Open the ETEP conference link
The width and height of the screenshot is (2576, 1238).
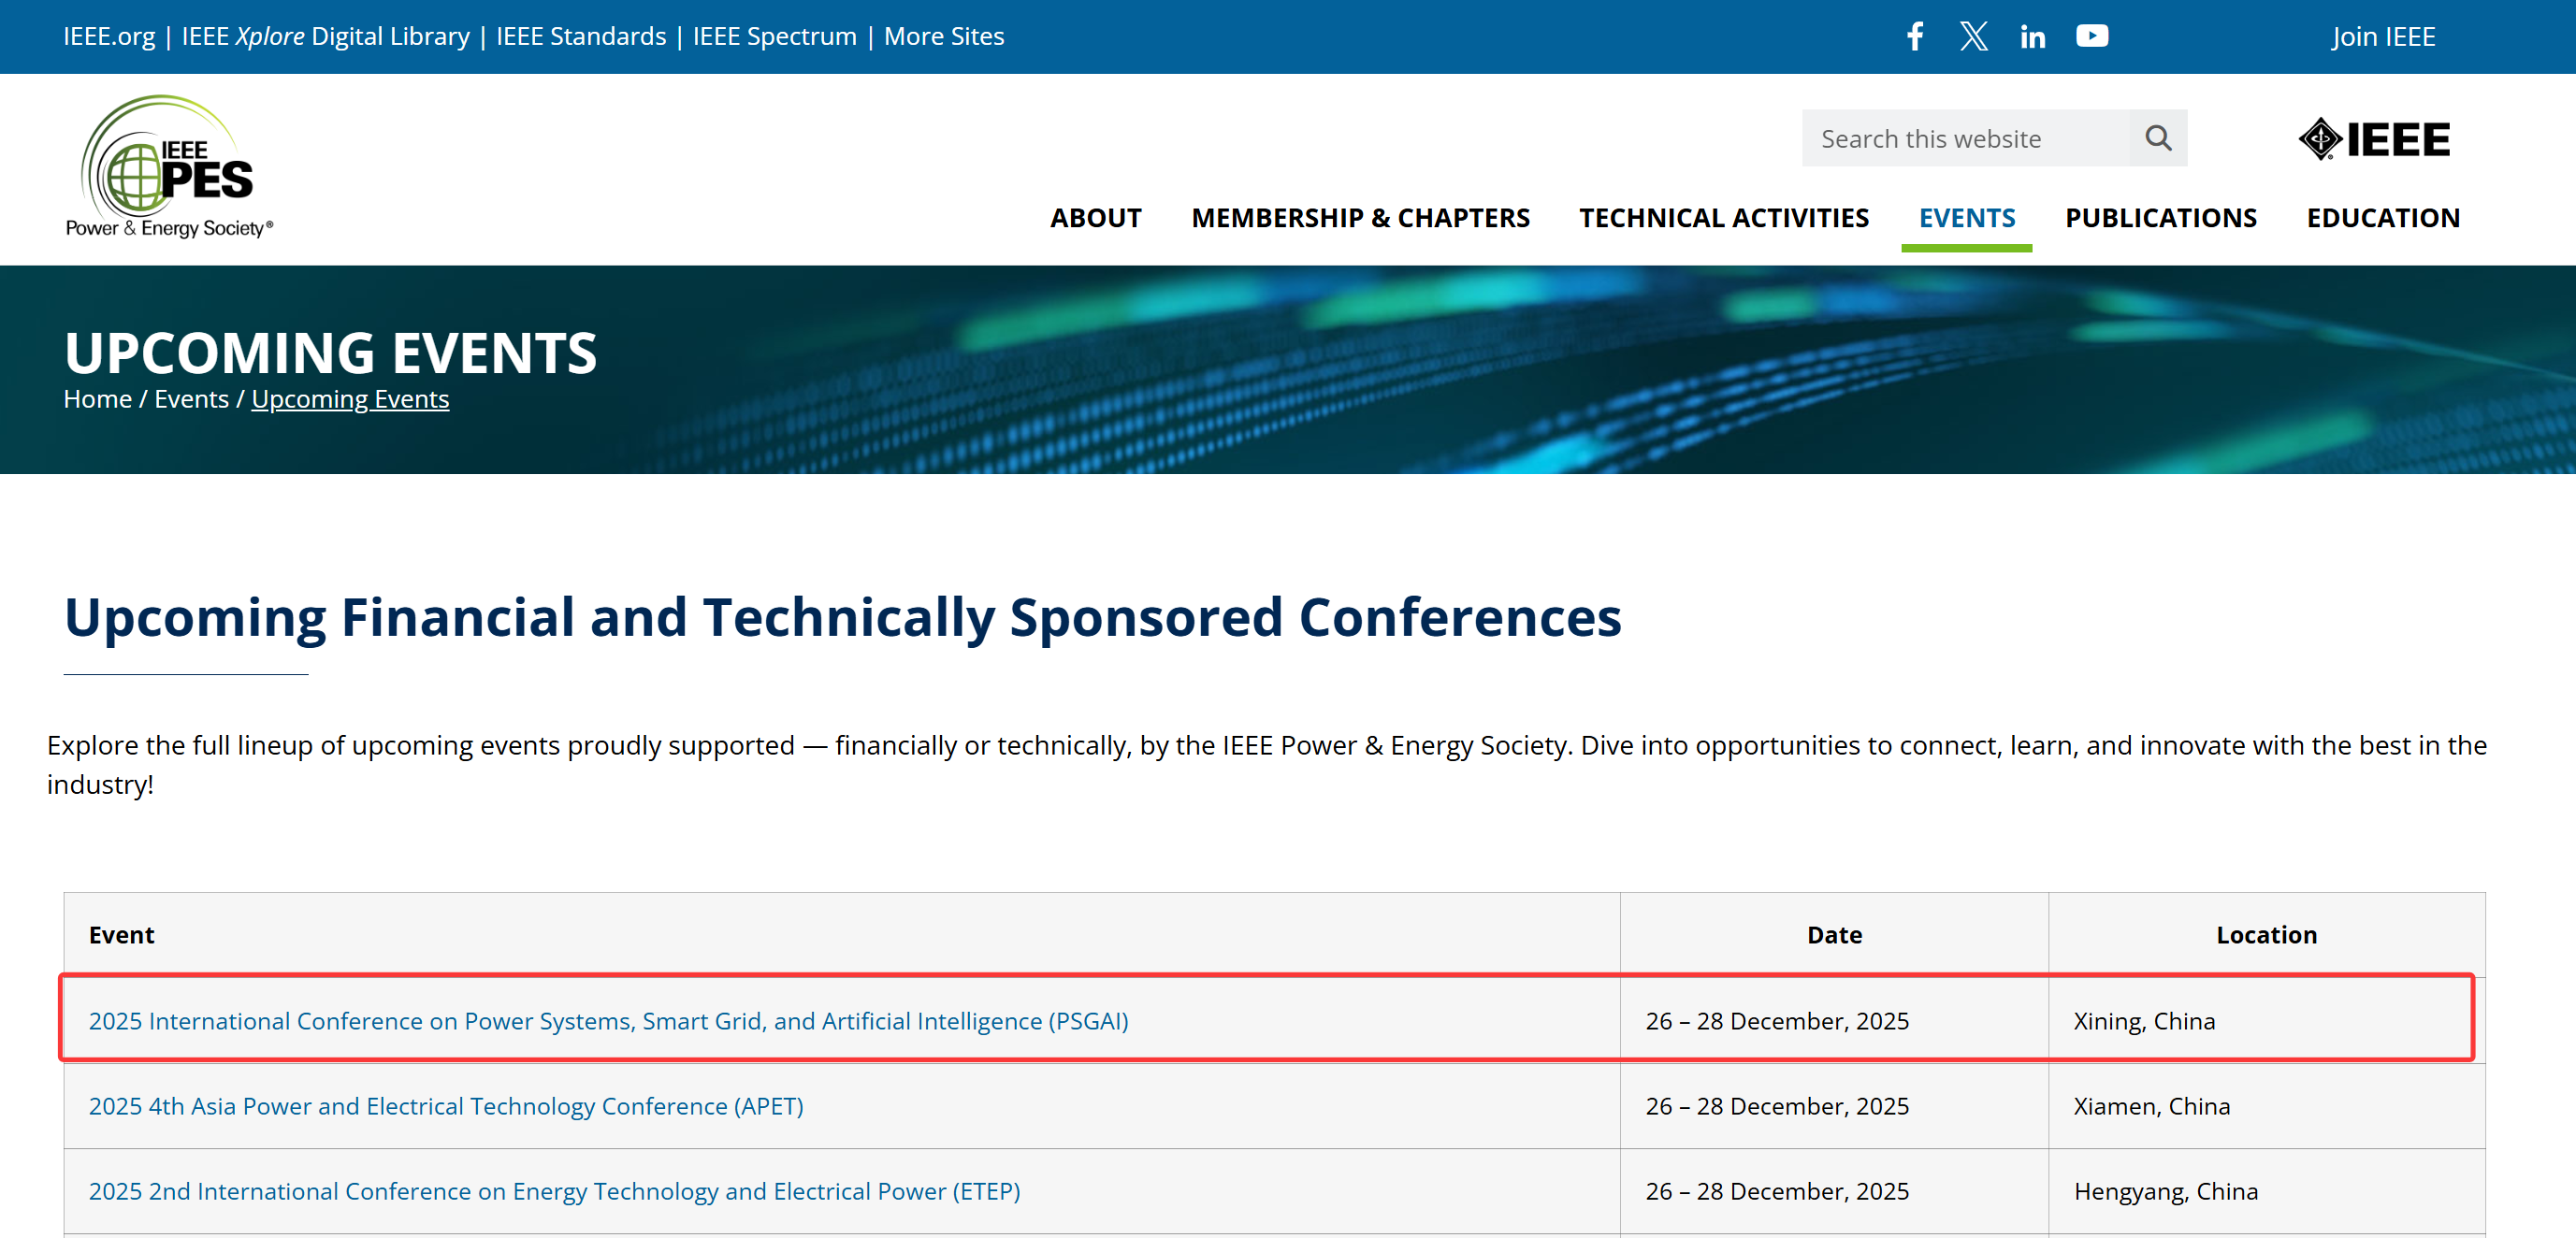554,1191
